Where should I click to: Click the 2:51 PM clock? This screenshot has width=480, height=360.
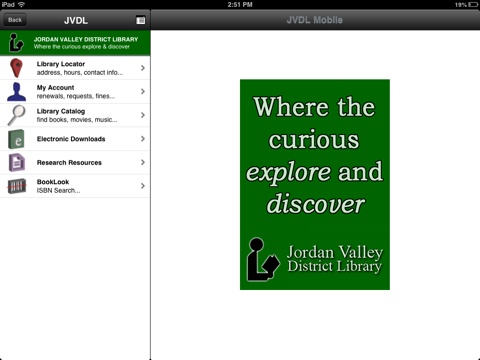click(240, 5)
